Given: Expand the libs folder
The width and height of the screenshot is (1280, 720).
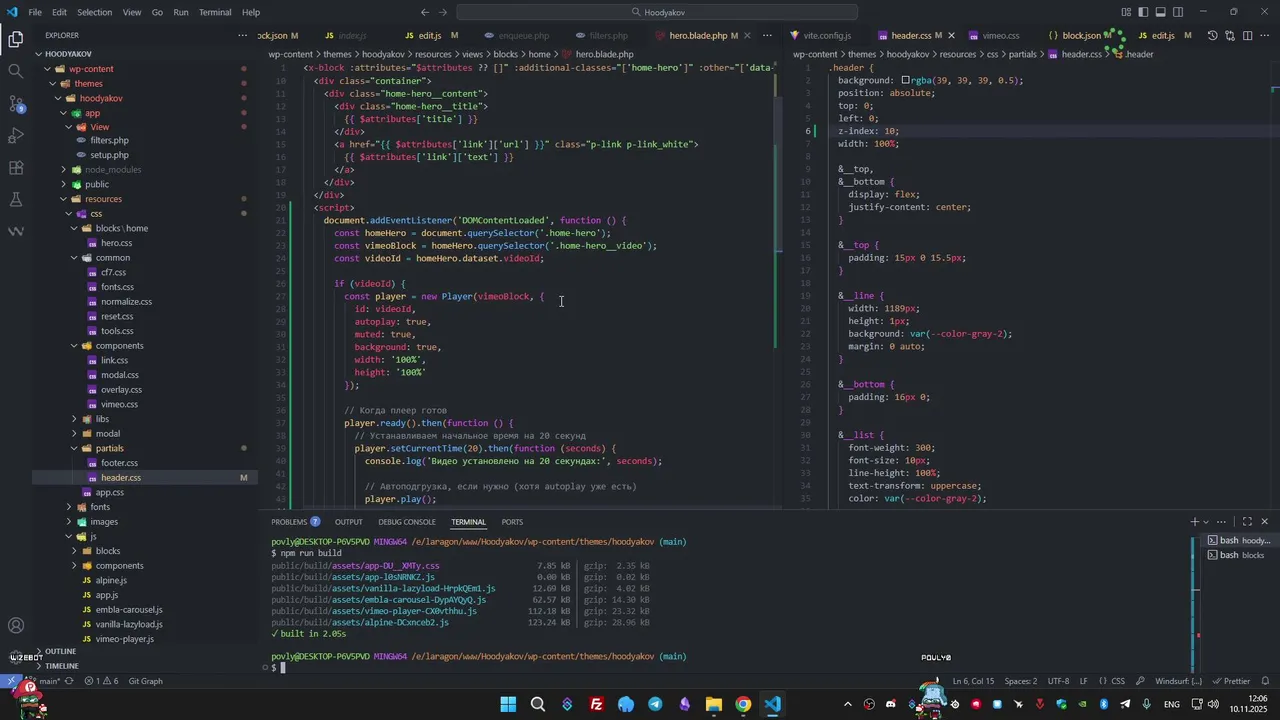Looking at the screenshot, I should click(102, 419).
